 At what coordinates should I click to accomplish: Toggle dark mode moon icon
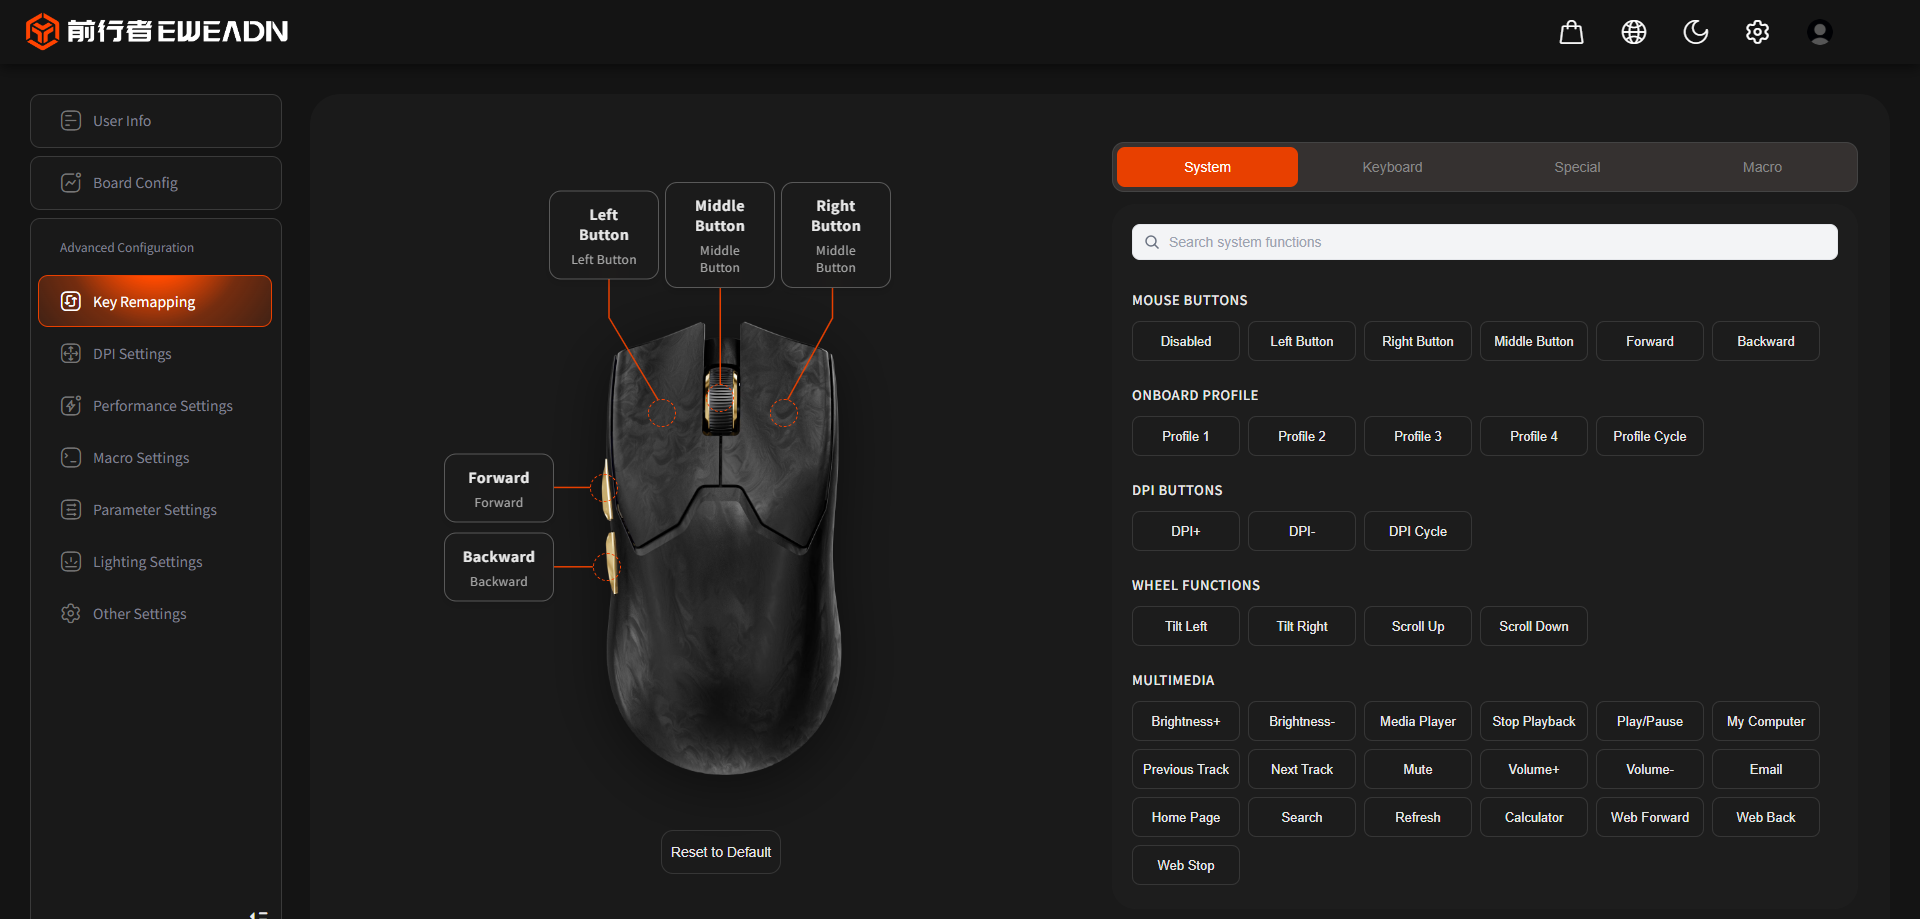[x=1695, y=32]
